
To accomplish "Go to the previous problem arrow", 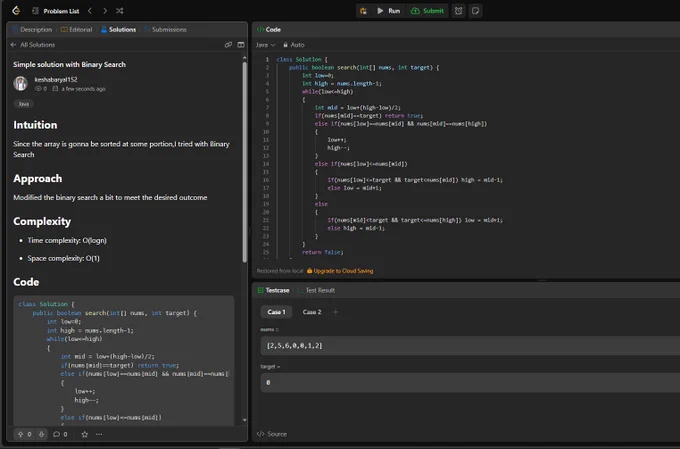I will click(90, 11).
